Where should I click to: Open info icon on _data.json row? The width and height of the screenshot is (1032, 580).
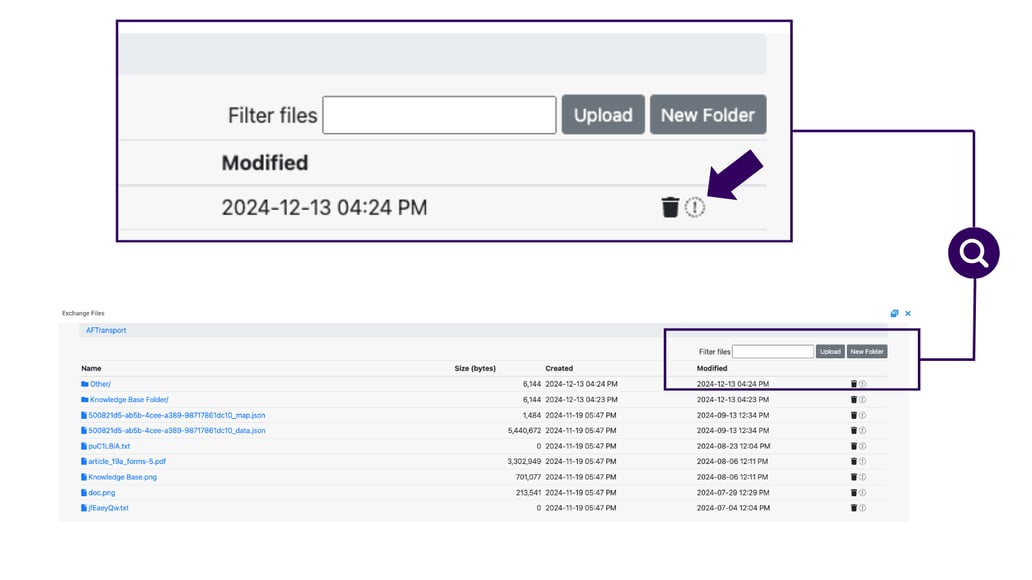pos(862,431)
